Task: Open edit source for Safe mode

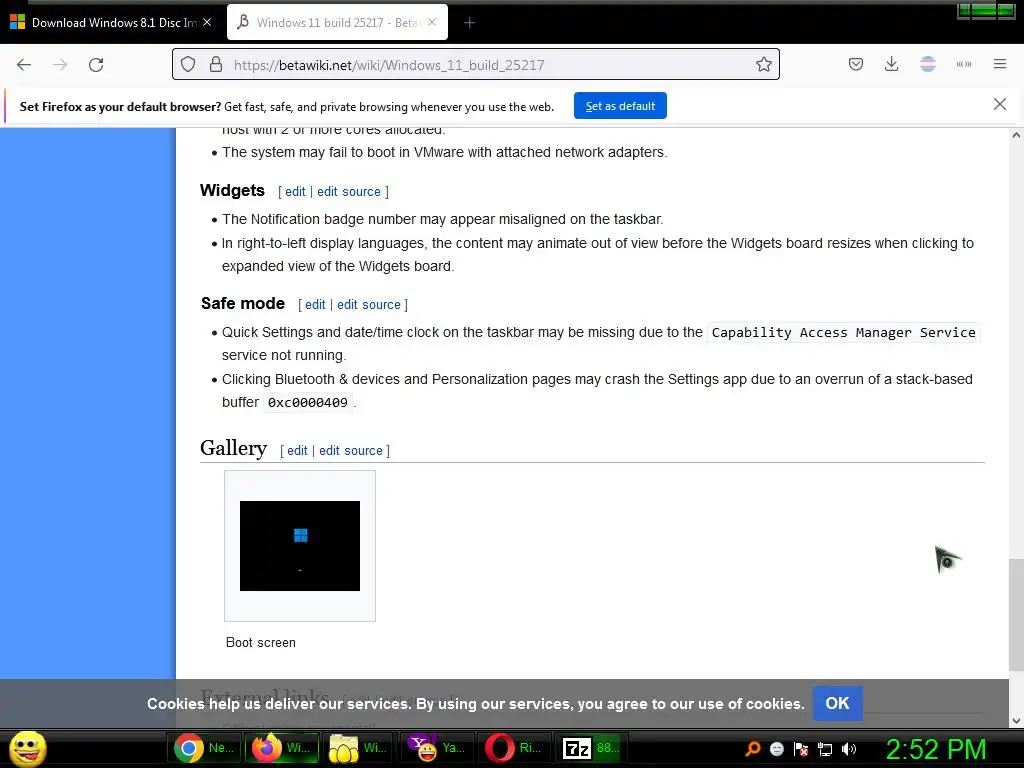Action: [x=369, y=304]
